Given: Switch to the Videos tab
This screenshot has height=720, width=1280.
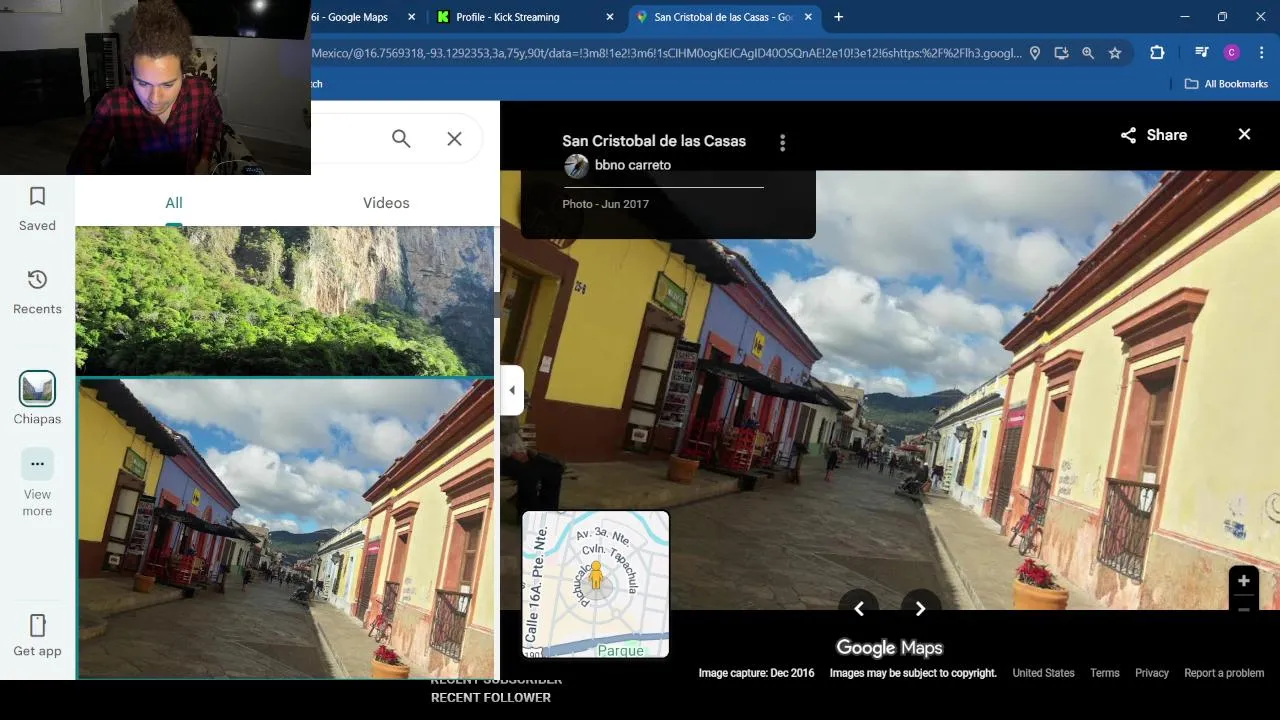Looking at the screenshot, I should [386, 203].
